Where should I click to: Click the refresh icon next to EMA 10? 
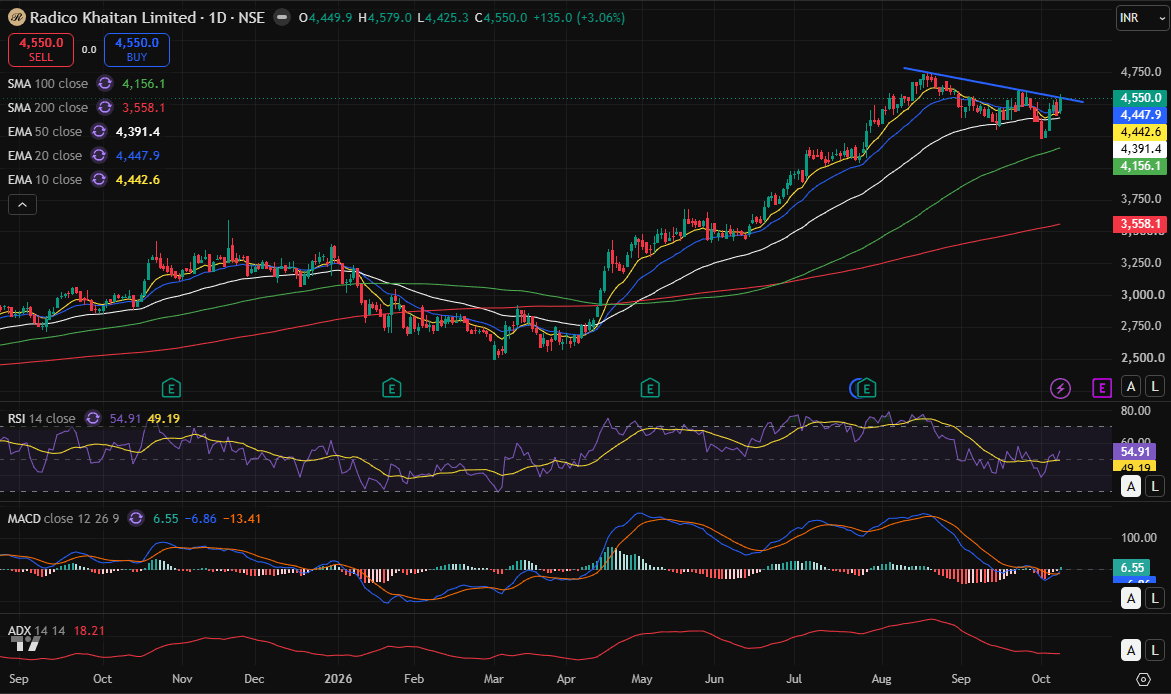(99, 179)
